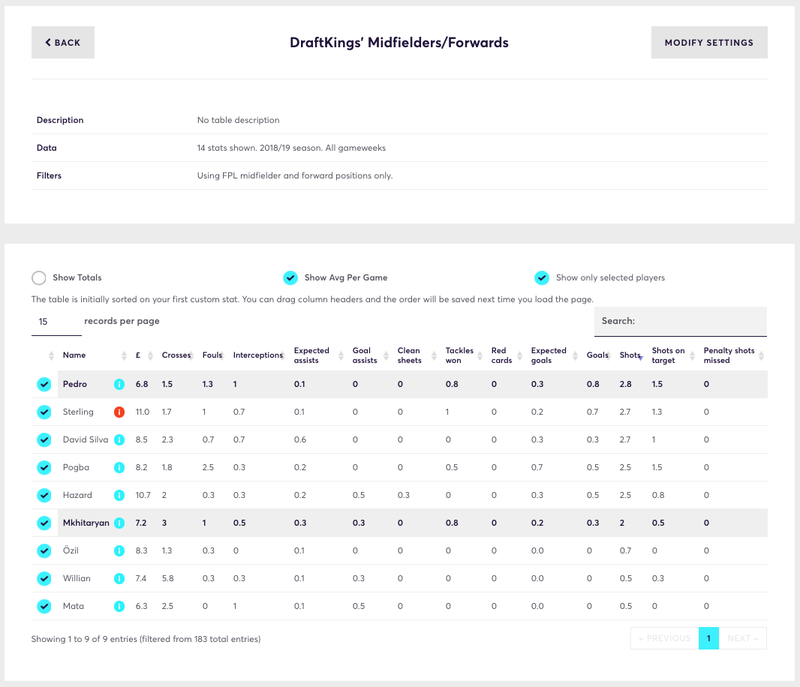
Task: Deselect David Silva row checkmark
Action: (44, 440)
